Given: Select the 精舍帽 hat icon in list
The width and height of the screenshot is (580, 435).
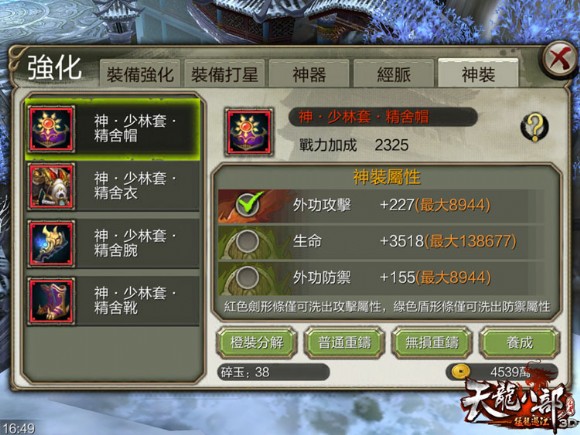Looking at the screenshot, I should [x=52, y=128].
